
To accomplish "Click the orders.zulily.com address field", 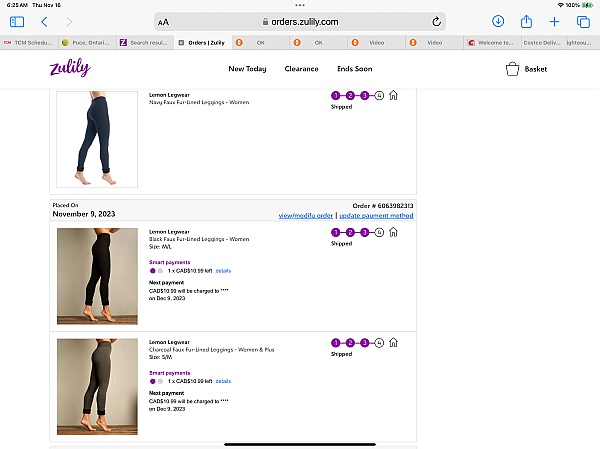I will coord(300,22).
